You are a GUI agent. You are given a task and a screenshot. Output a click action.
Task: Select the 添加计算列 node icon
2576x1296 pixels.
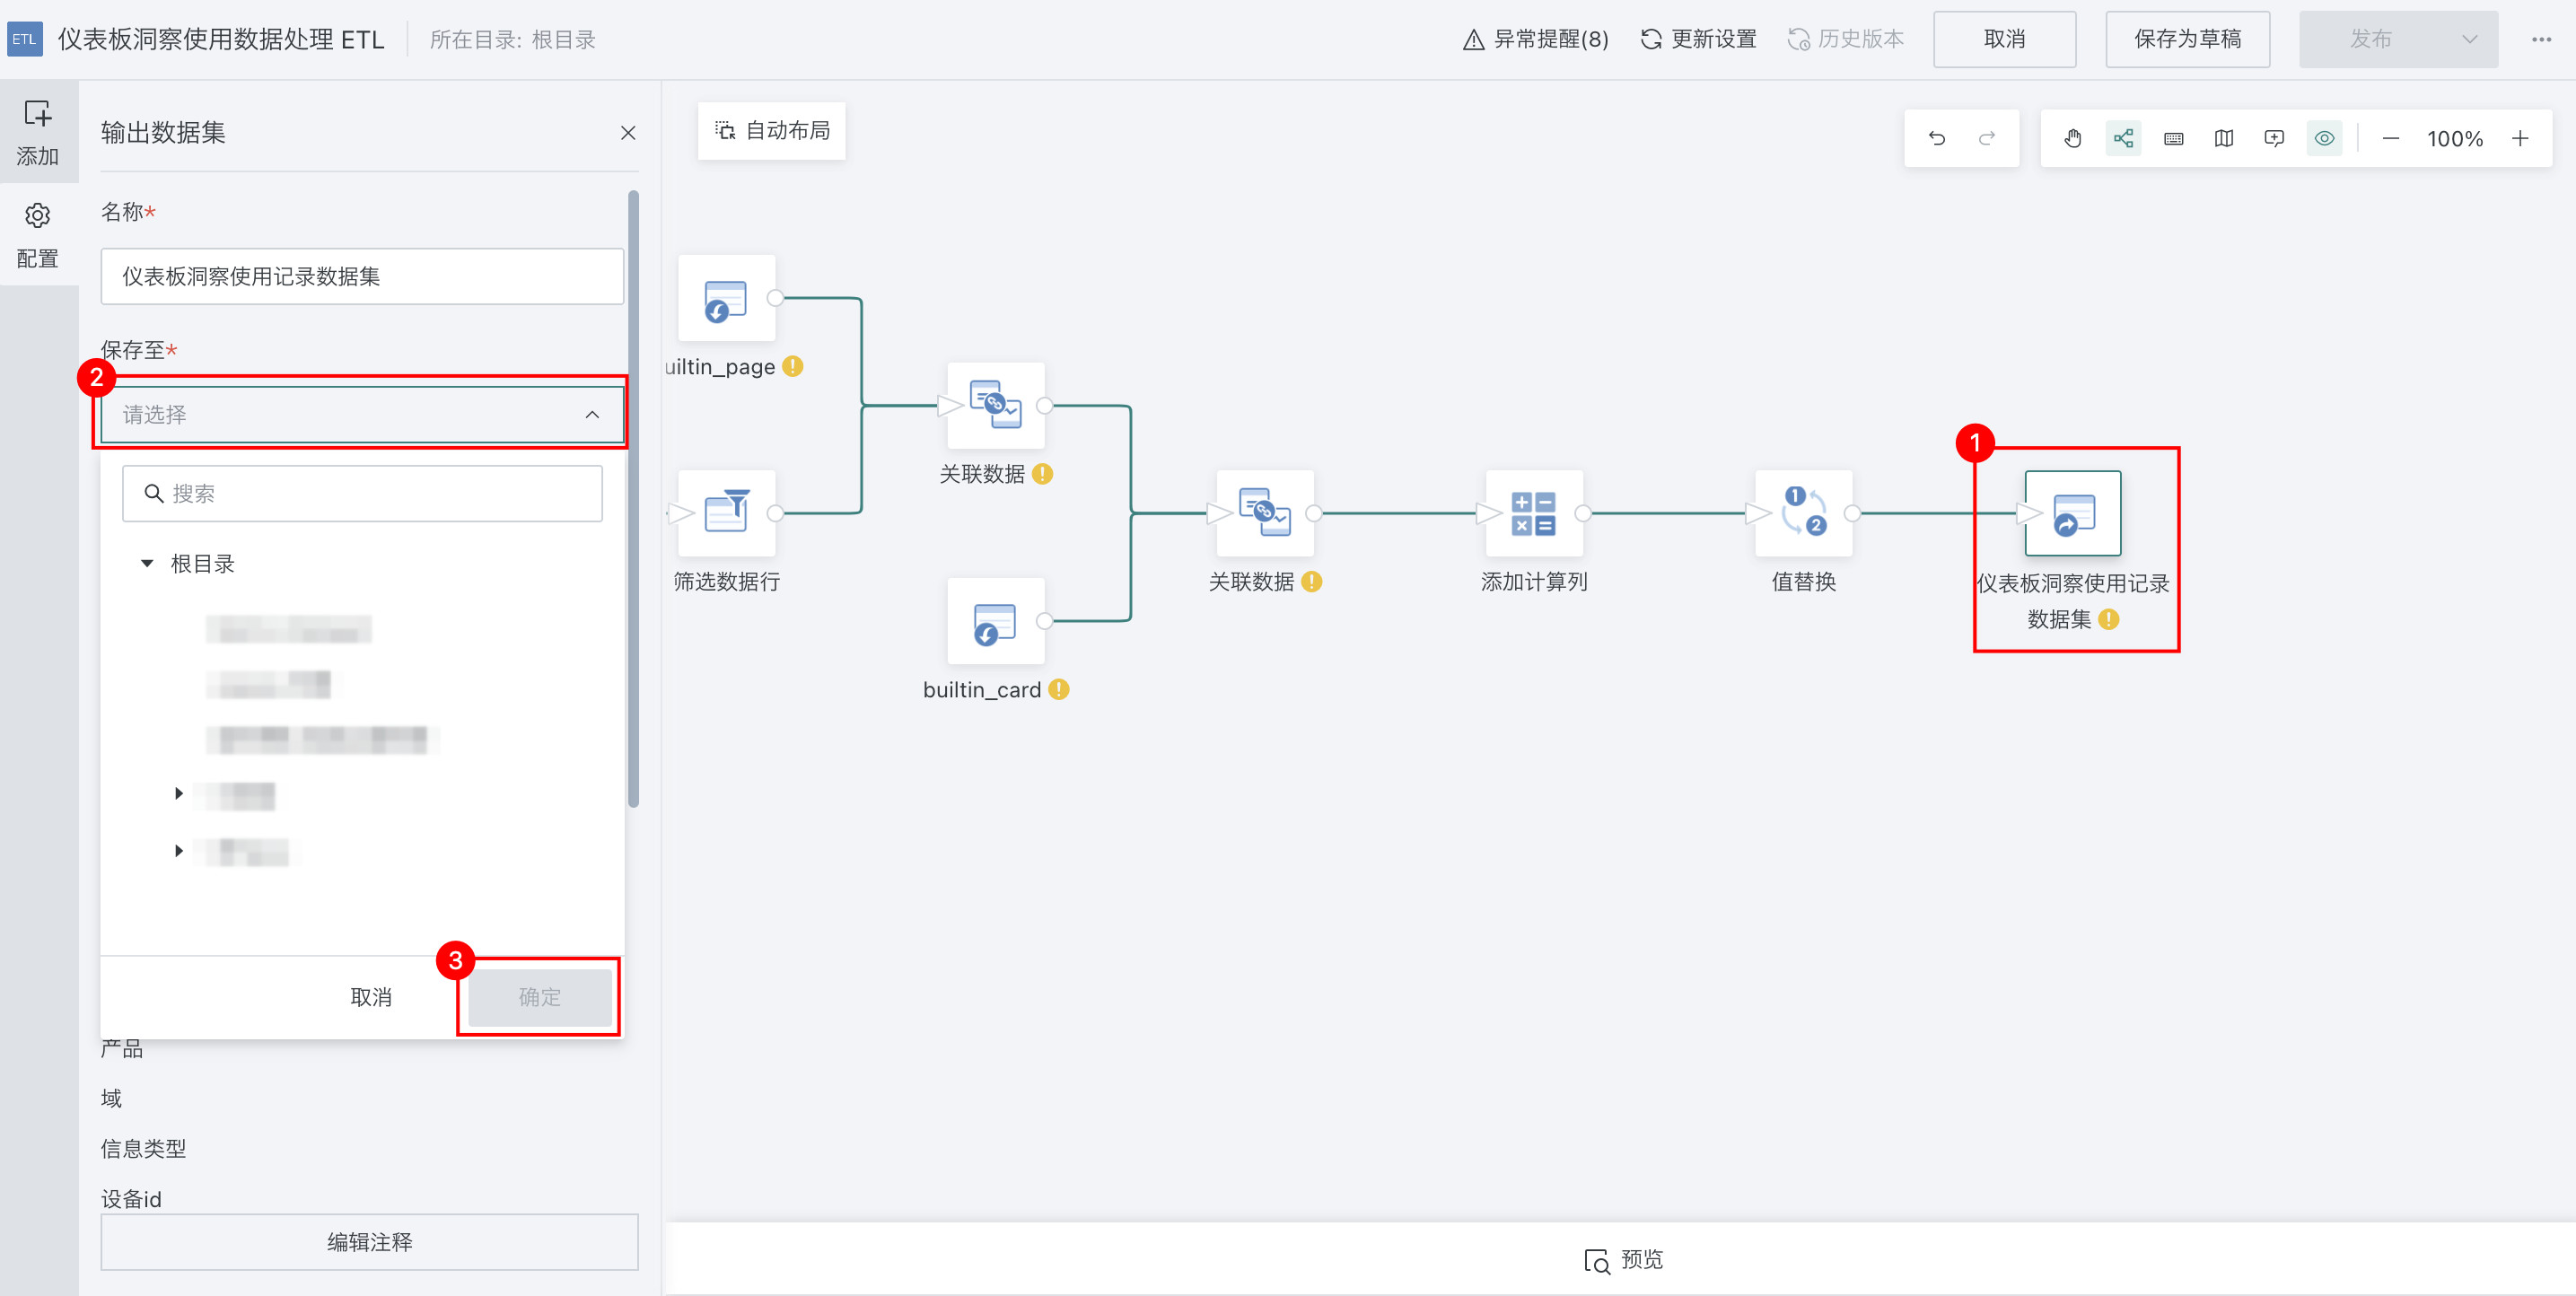point(1533,513)
